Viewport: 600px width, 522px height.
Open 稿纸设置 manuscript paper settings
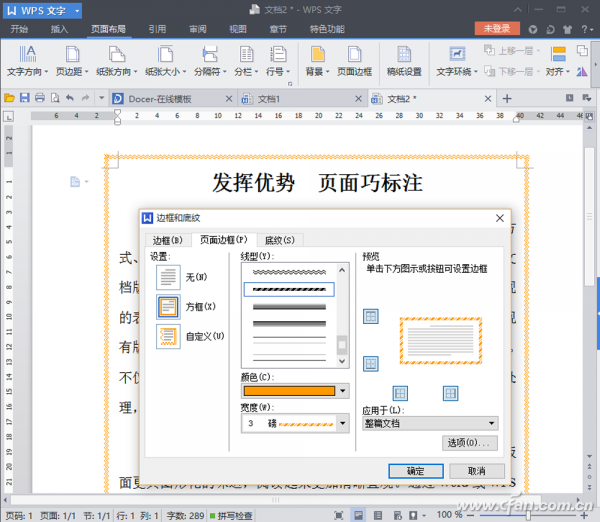[x=404, y=60]
